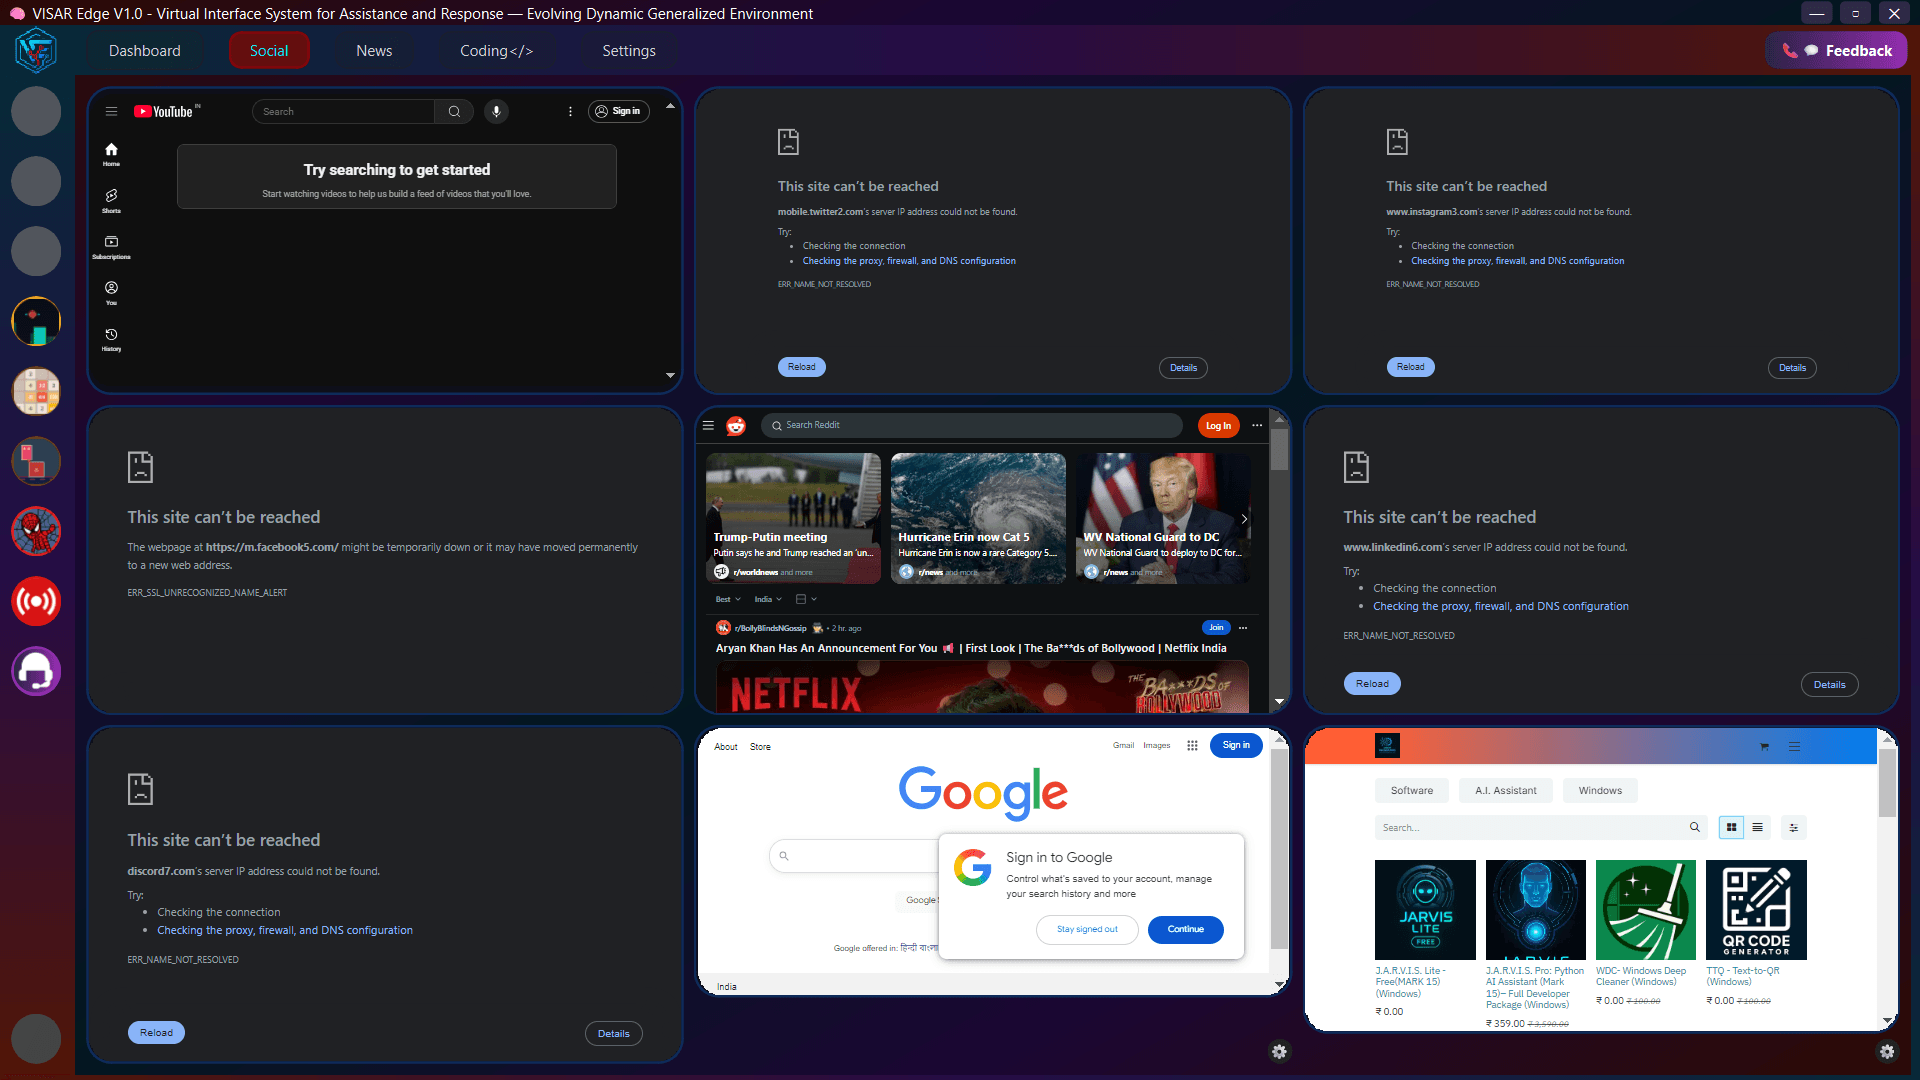Reload the linkedin6.com error page
The height and width of the screenshot is (1080, 1920).
(x=1372, y=684)
